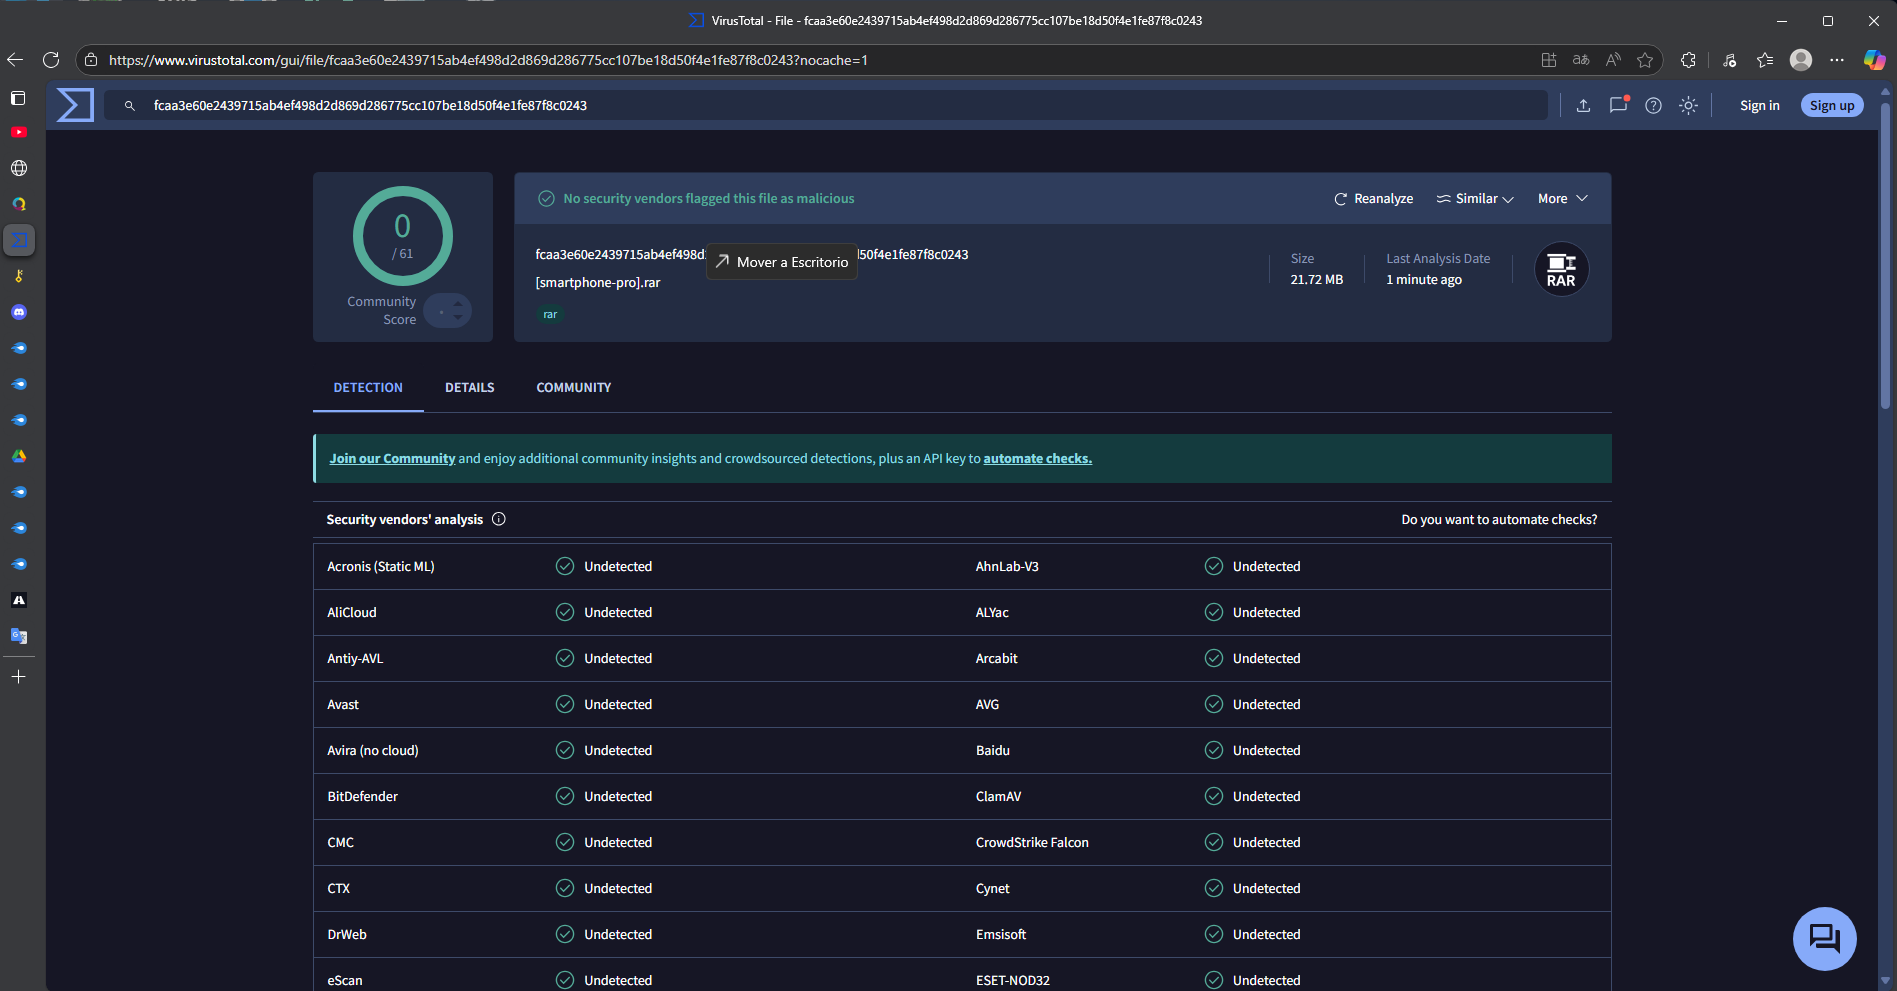Screen dimensions: 1897x991
Task: Switch to the COMMUNITY tab
Action: point(574,388)
